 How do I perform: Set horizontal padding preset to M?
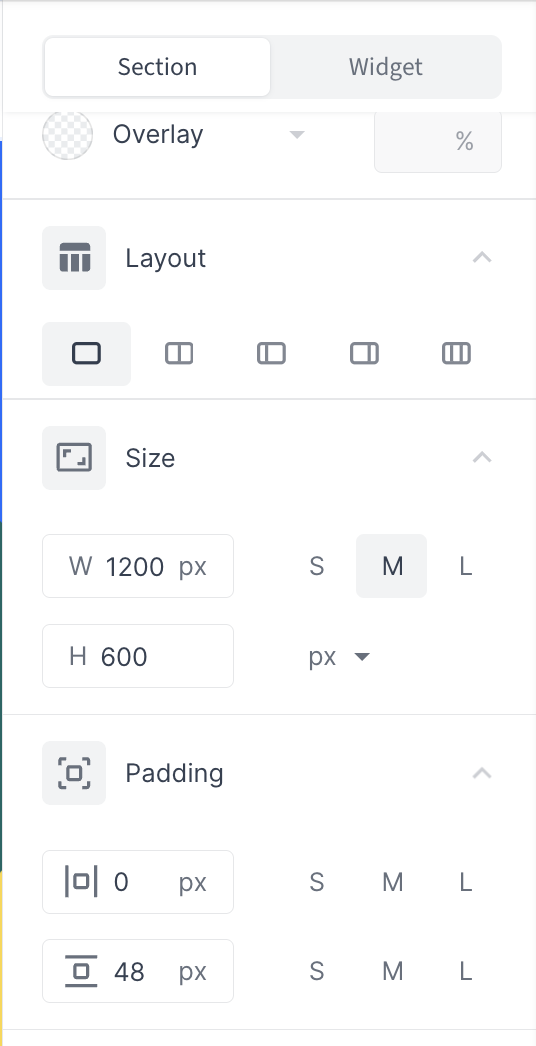[x=392, y=883]
